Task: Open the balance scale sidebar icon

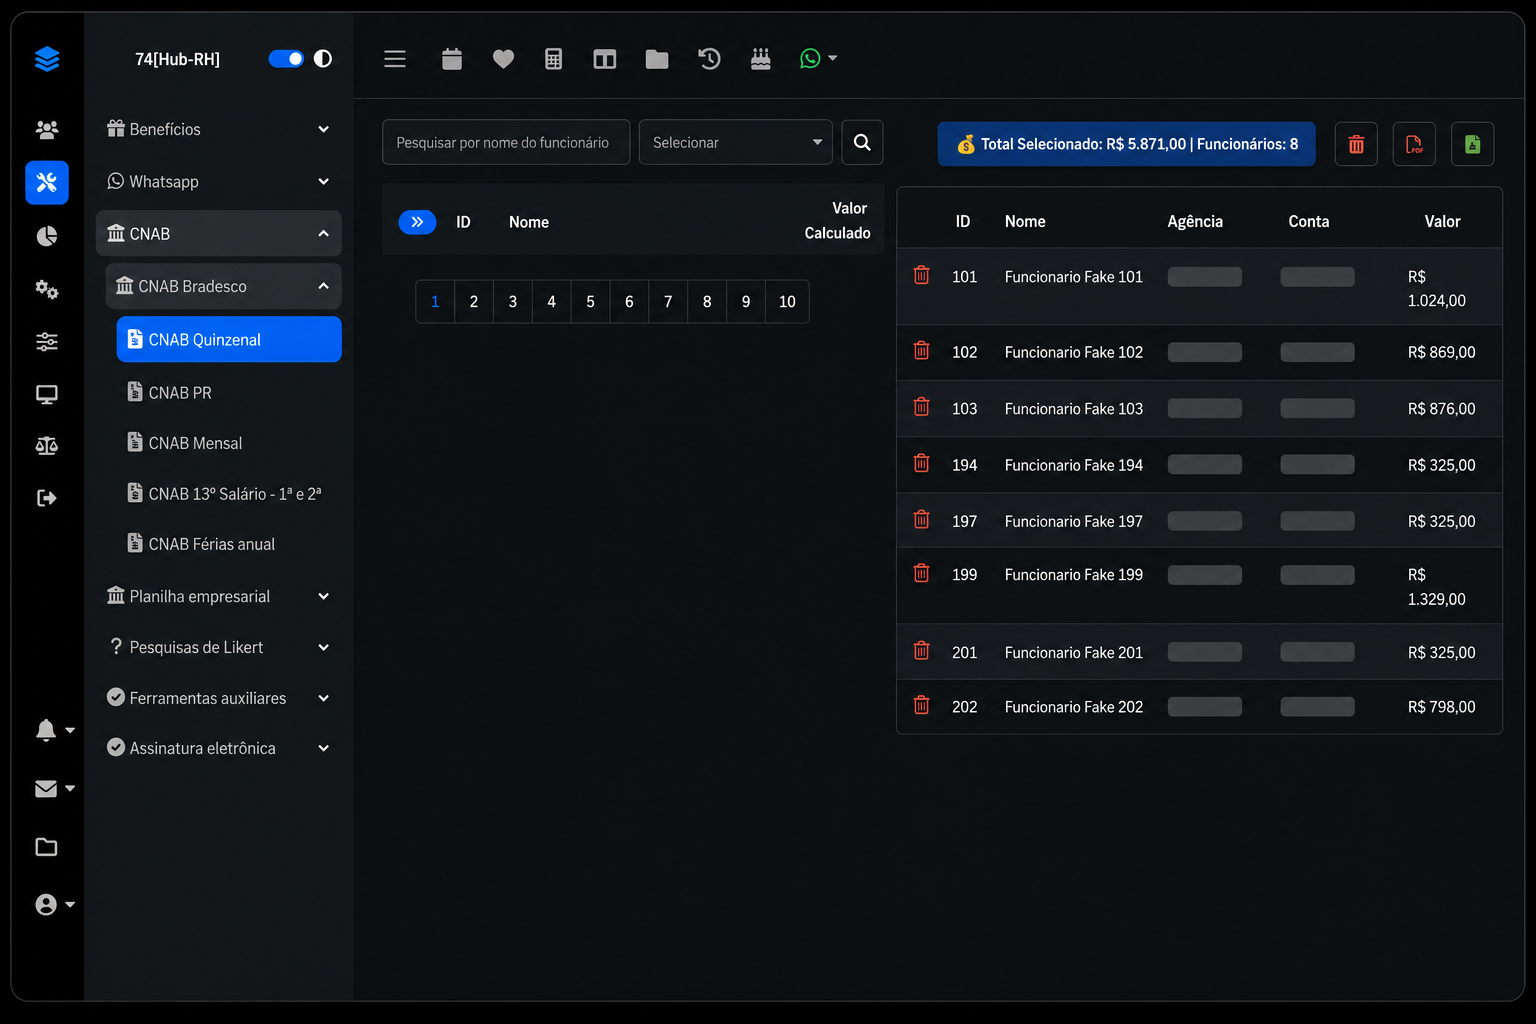Action: [x=47, y=446]
